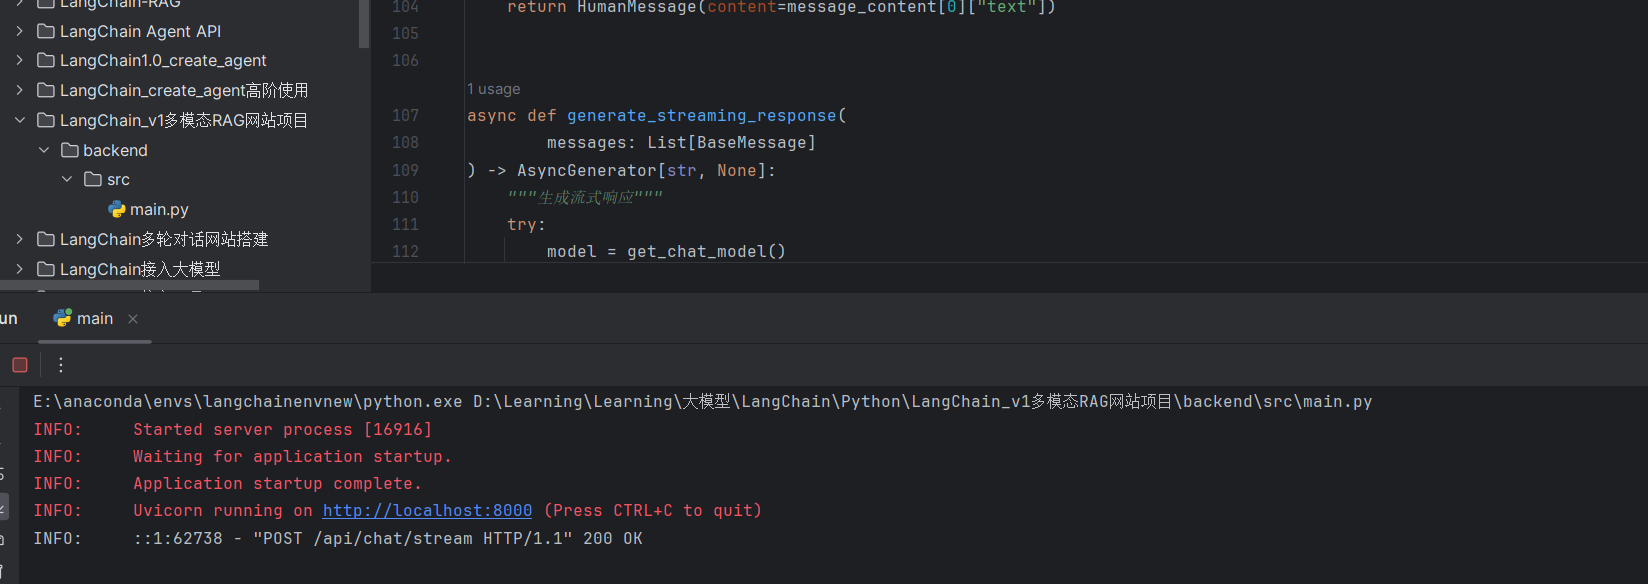Expand the LangChain Agent API folder
This screenshot has height=584, width=1648.
tap(20, 32)
